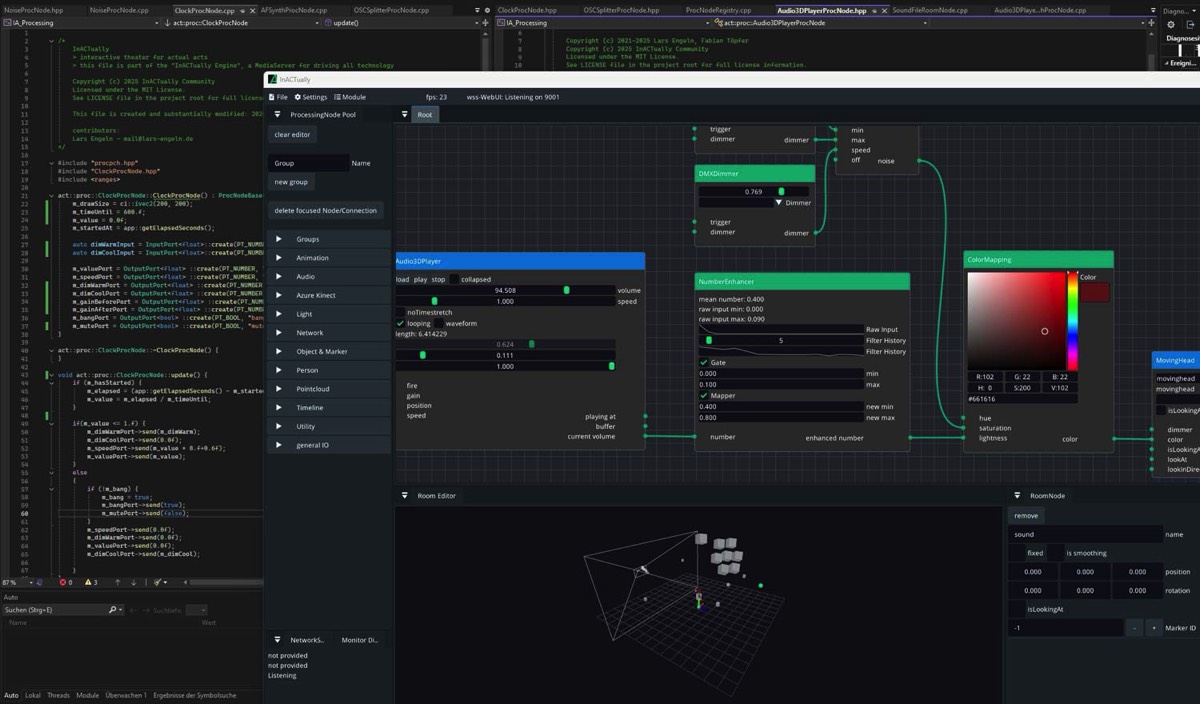This screenshot has width=1200, height=704.
Task: Expand the Animation node category
Action: click(x=279, y=258)
